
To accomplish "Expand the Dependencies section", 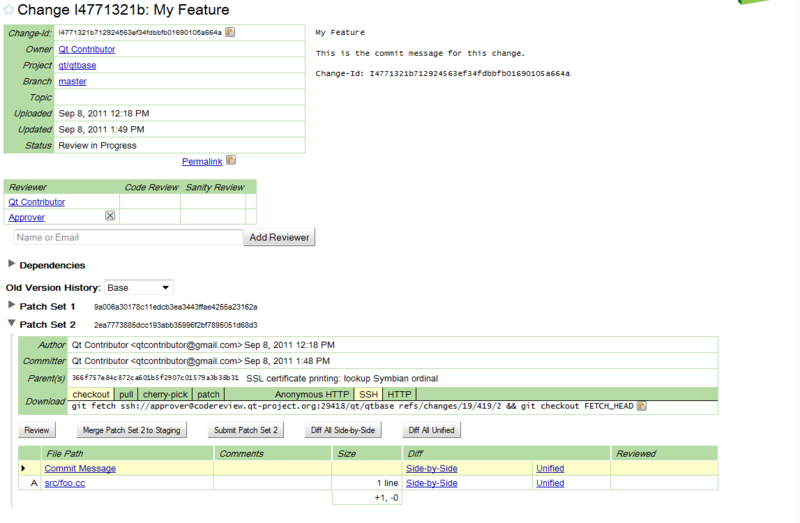I will point(12,265).
